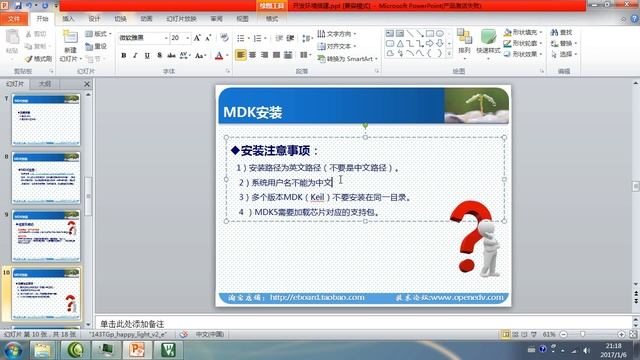The height and width of the screenshot is (360, 640).
Task: Select the Rectangle shape in gallery
Action: click(430, 33)
